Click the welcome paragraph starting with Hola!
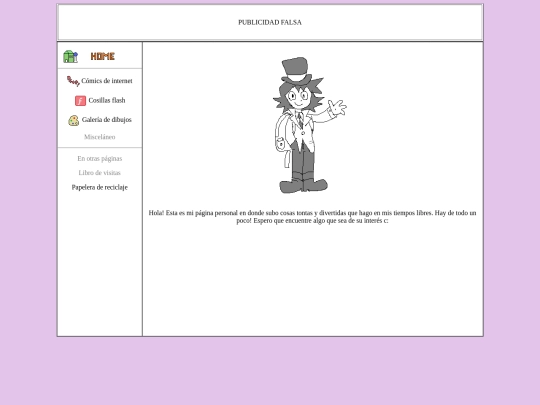 (x=312, y=217)
